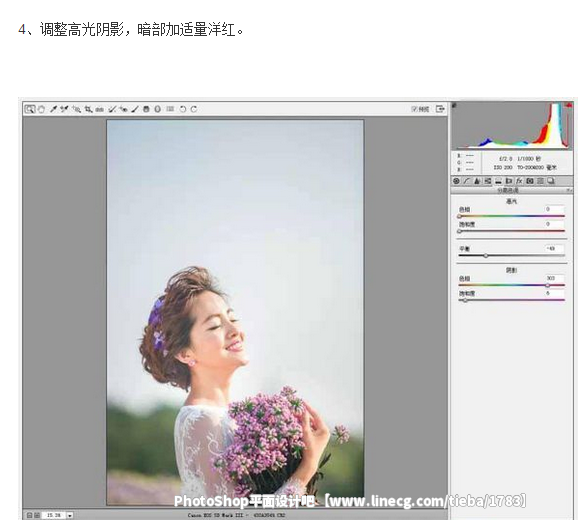Toggle shadow clipping warning in histogram
Image resolution: width=582 pixels, height=520 pixels.
coord(454,105)
